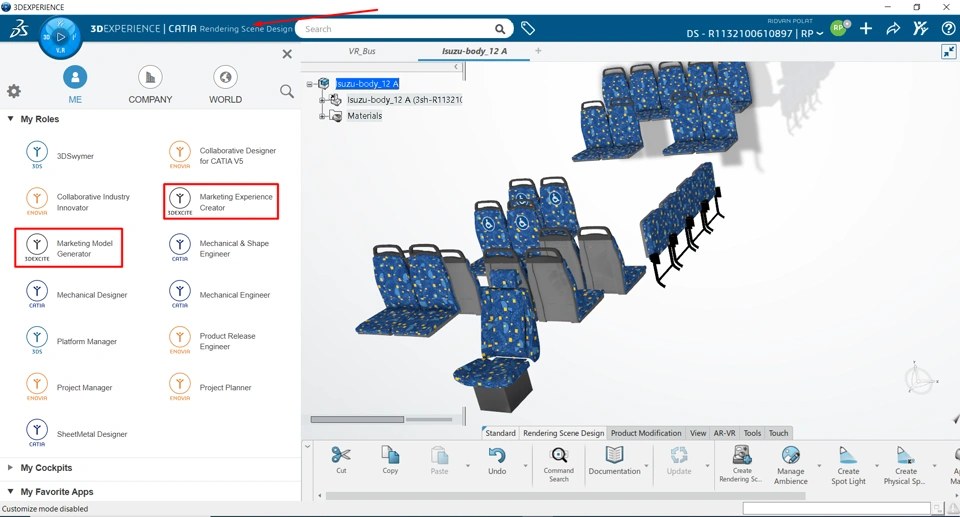
Task: Switch to the WORLD tab
Action: click(x=225, y=85)
